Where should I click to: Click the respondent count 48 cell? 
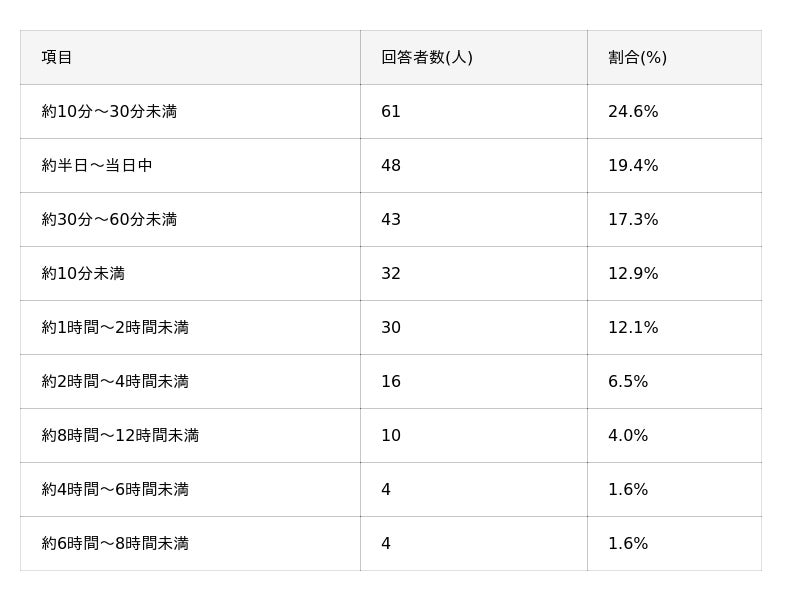pyautogui.click(x=391, y=166)
